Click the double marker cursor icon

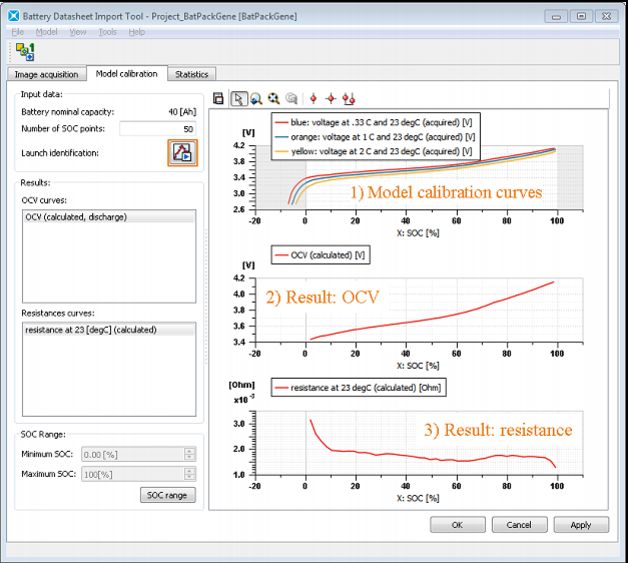point(348,99)
